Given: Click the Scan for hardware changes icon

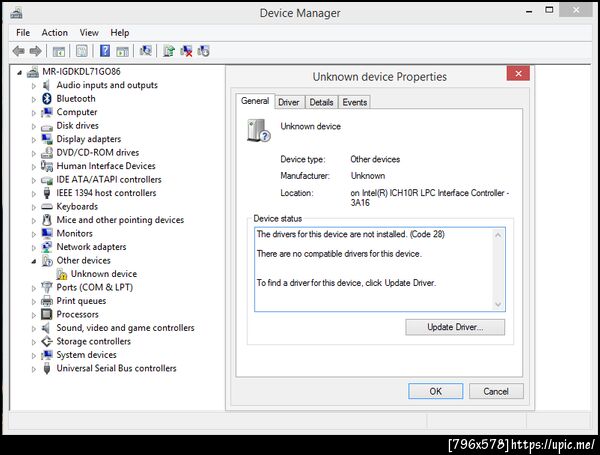Looking at the screenshot, I should 145,51.
